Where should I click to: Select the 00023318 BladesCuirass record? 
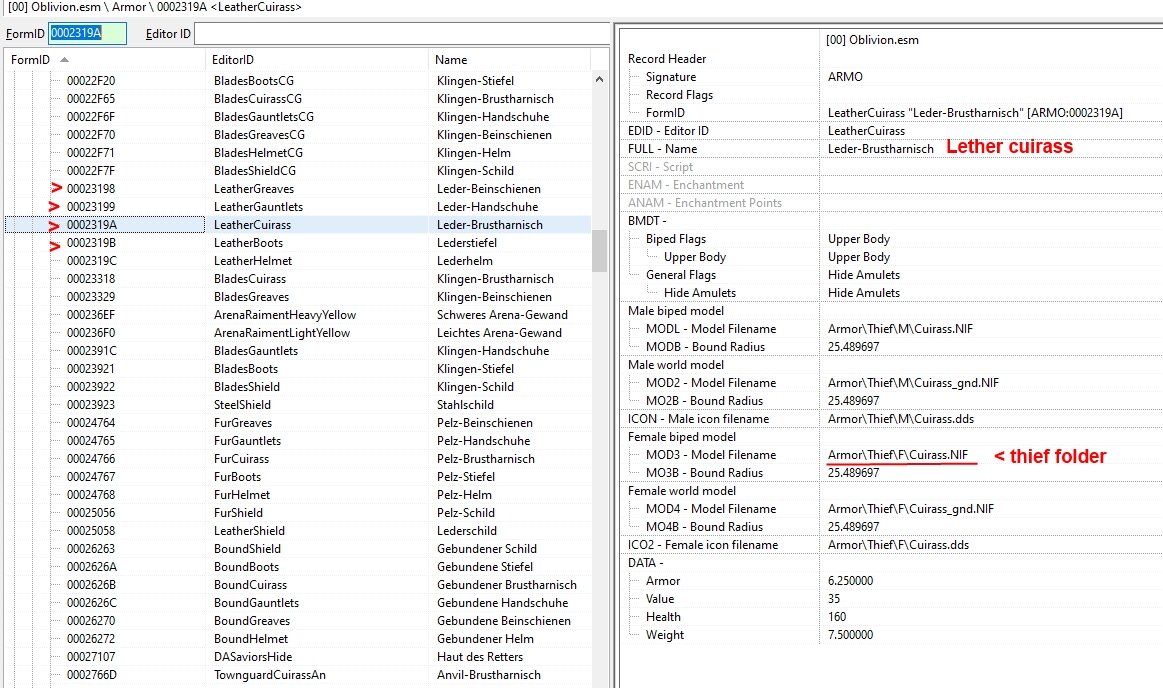(x=298, y=279)
